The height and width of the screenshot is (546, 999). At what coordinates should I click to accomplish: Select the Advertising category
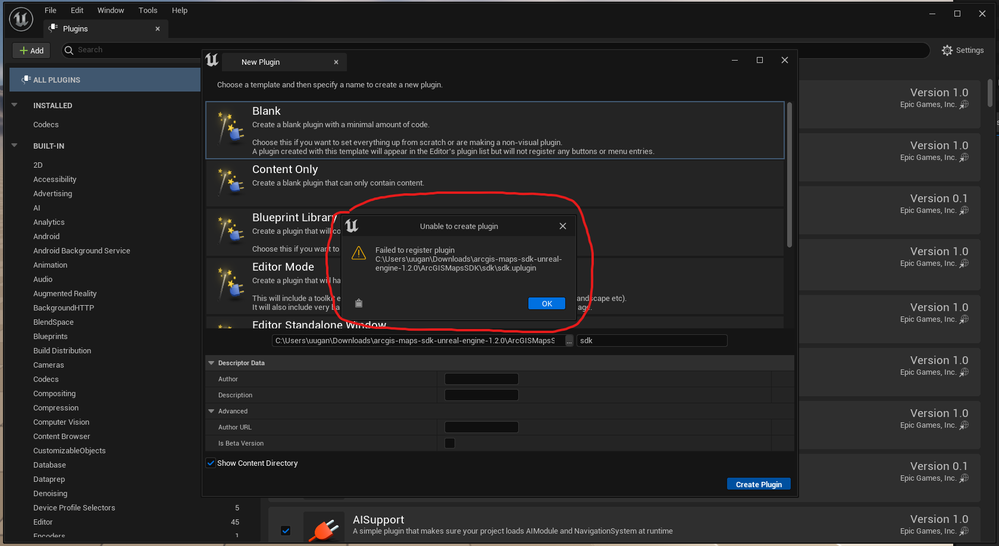tap(52, 194)
